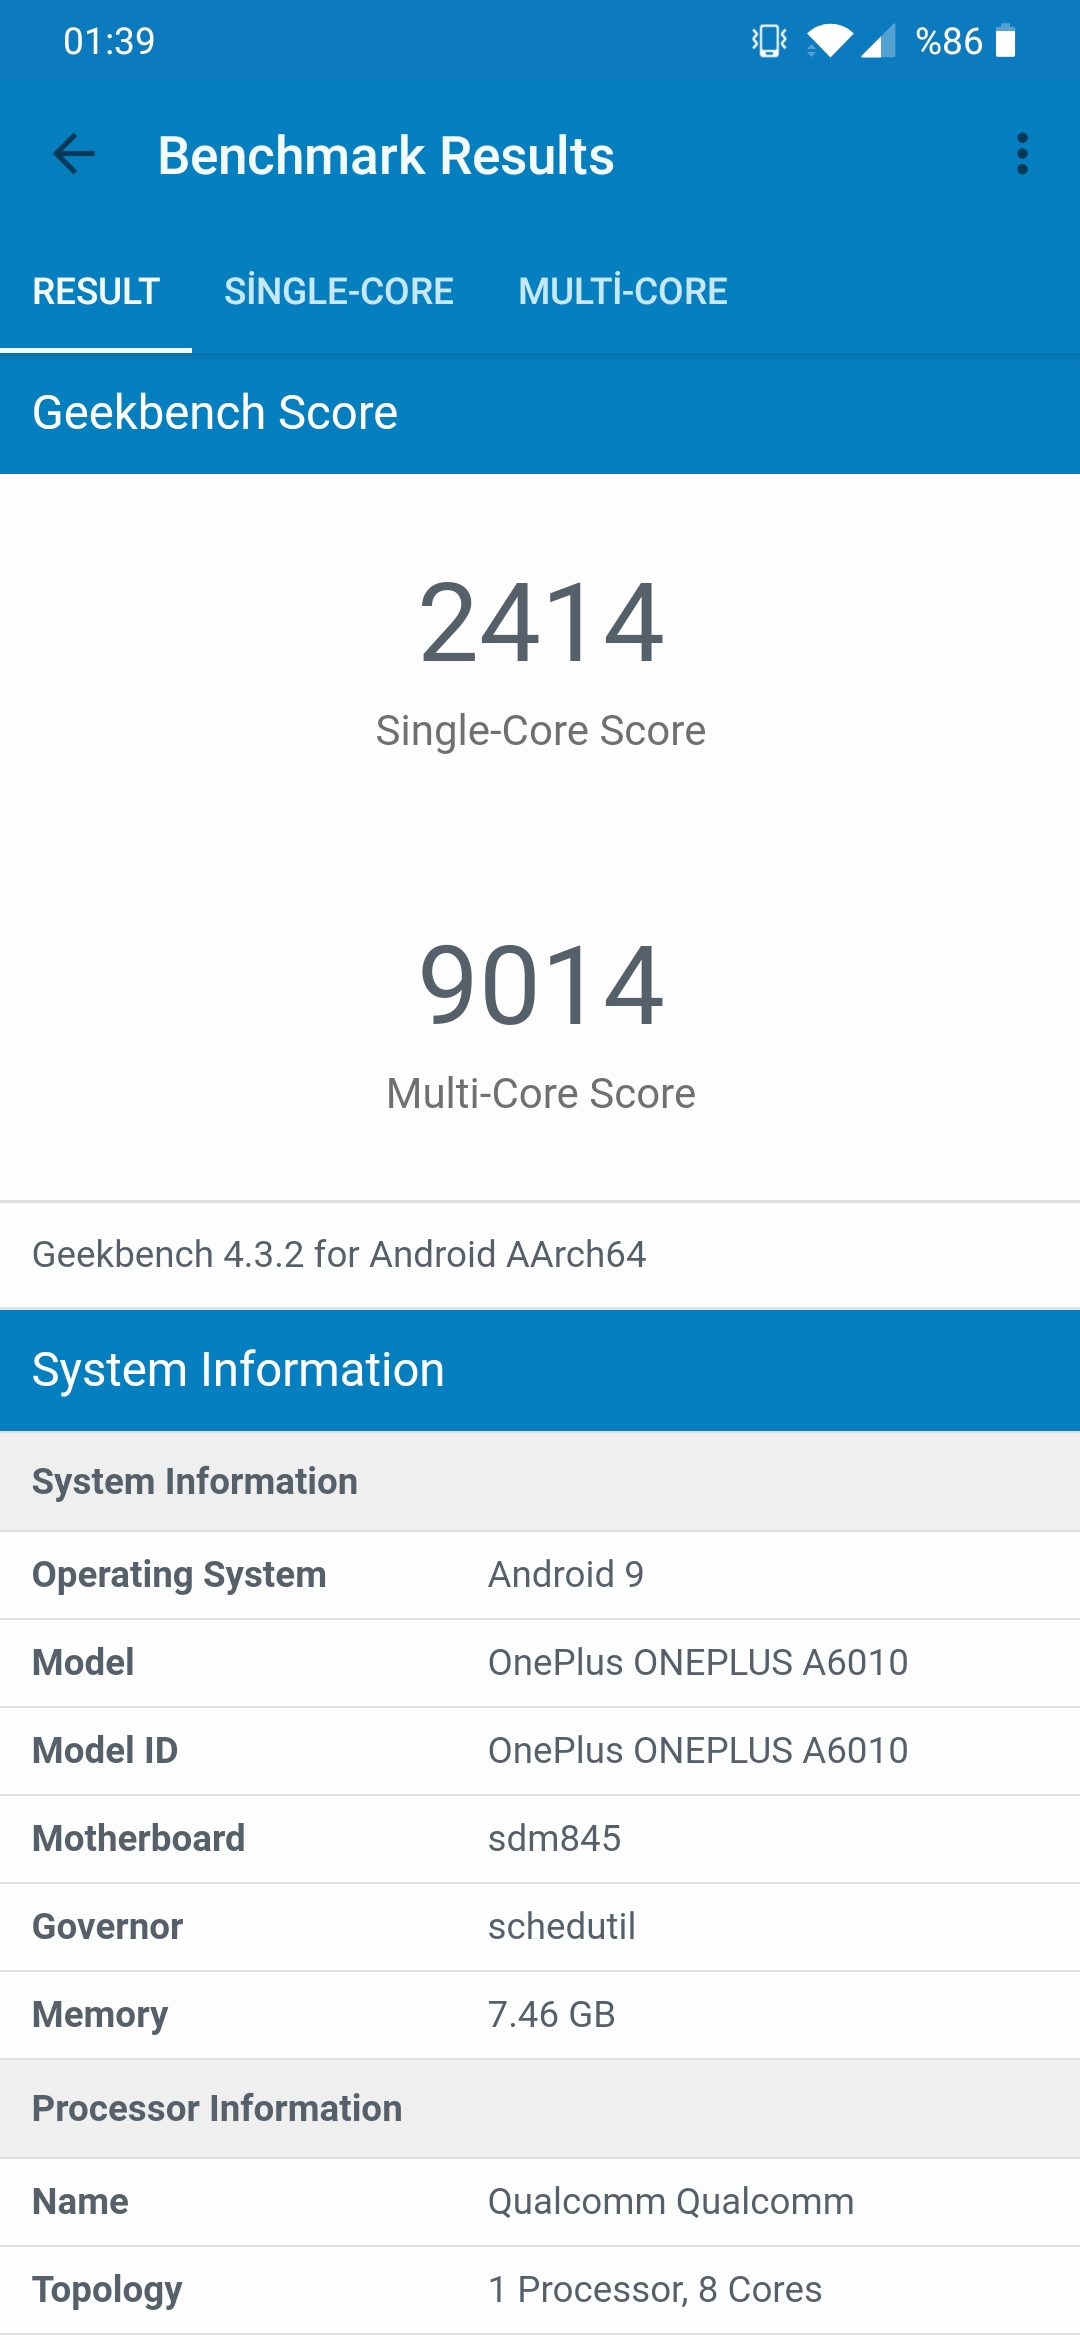Select the schedutil governor value

click(x=562, y=1926)
